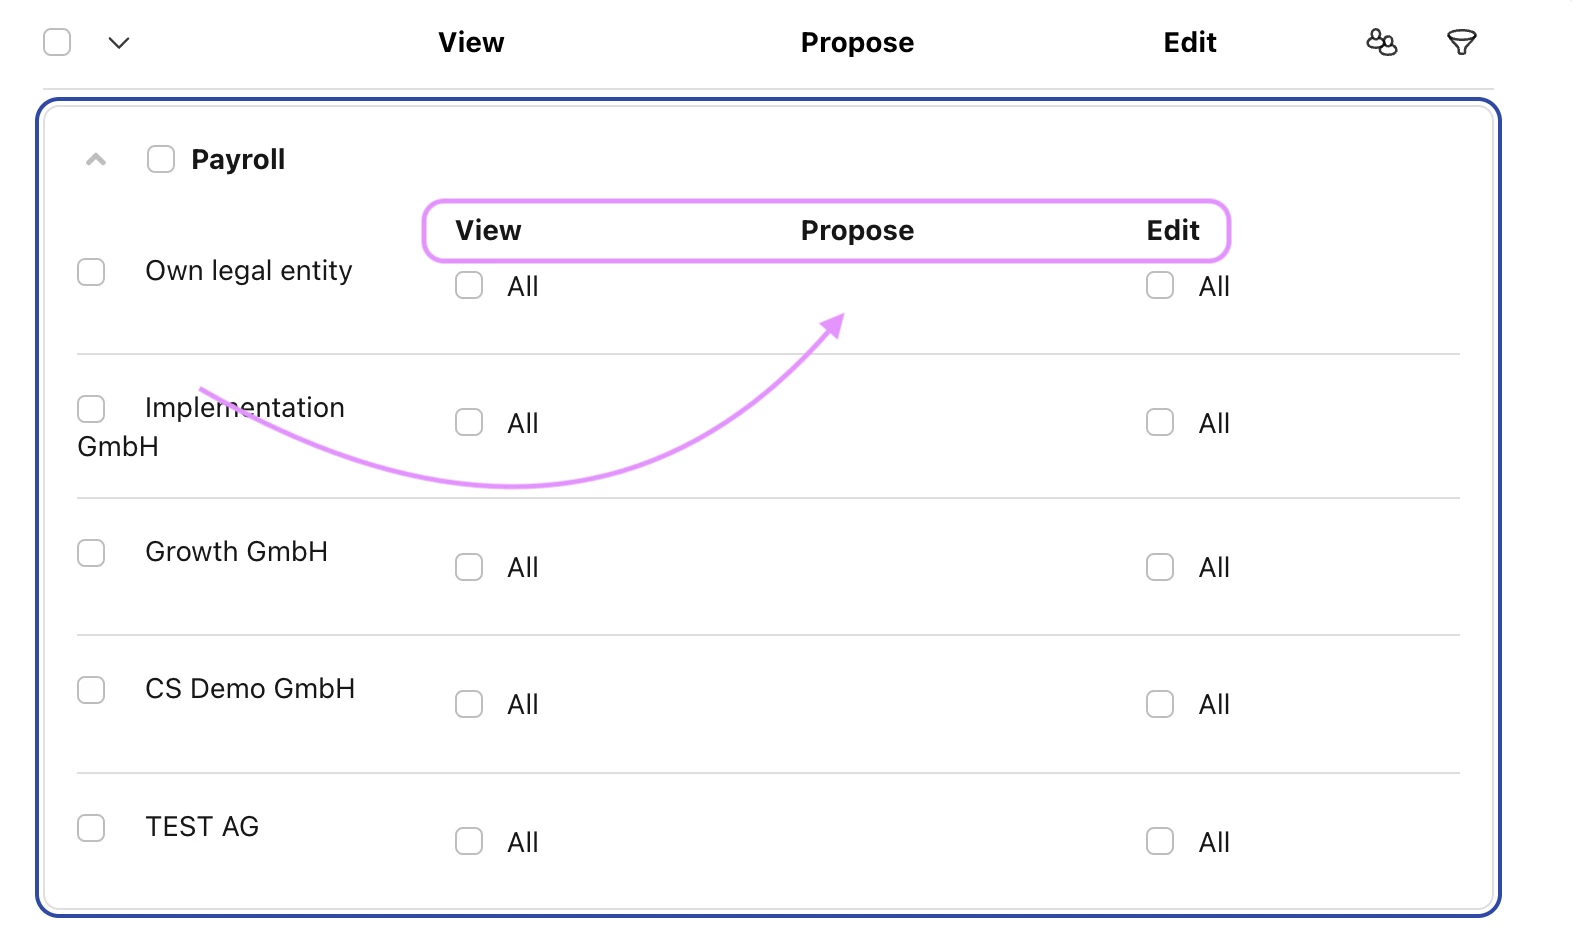Viewport: 1572px width, 932px height.
Task: Click the top Propose column header
Action: (857, 42)
